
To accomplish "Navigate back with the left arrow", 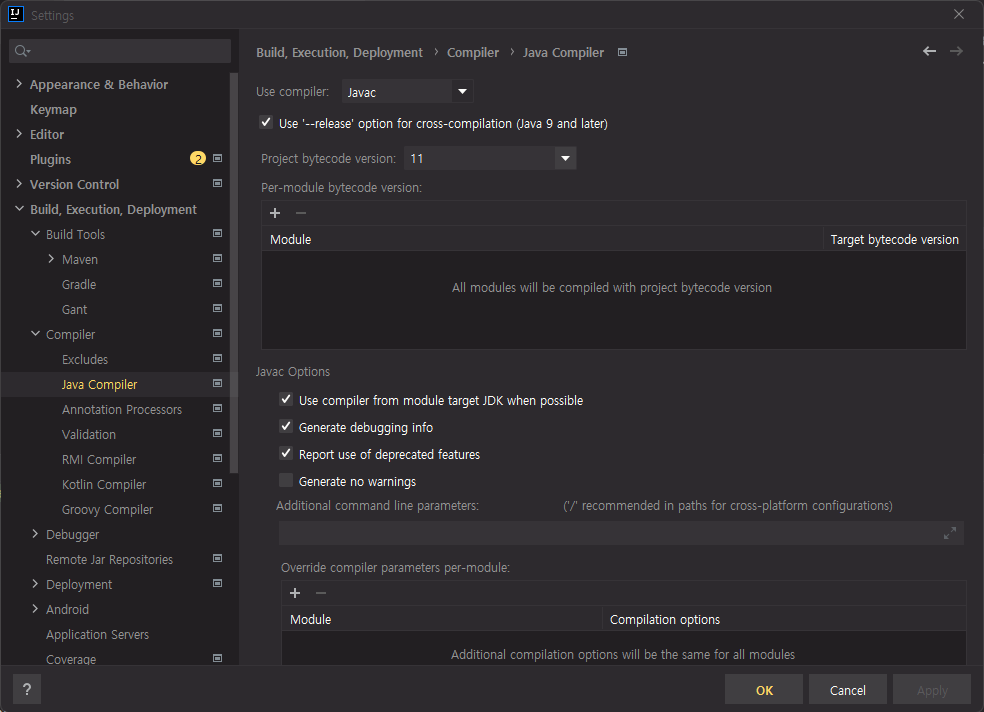I will tap(929, 51).
